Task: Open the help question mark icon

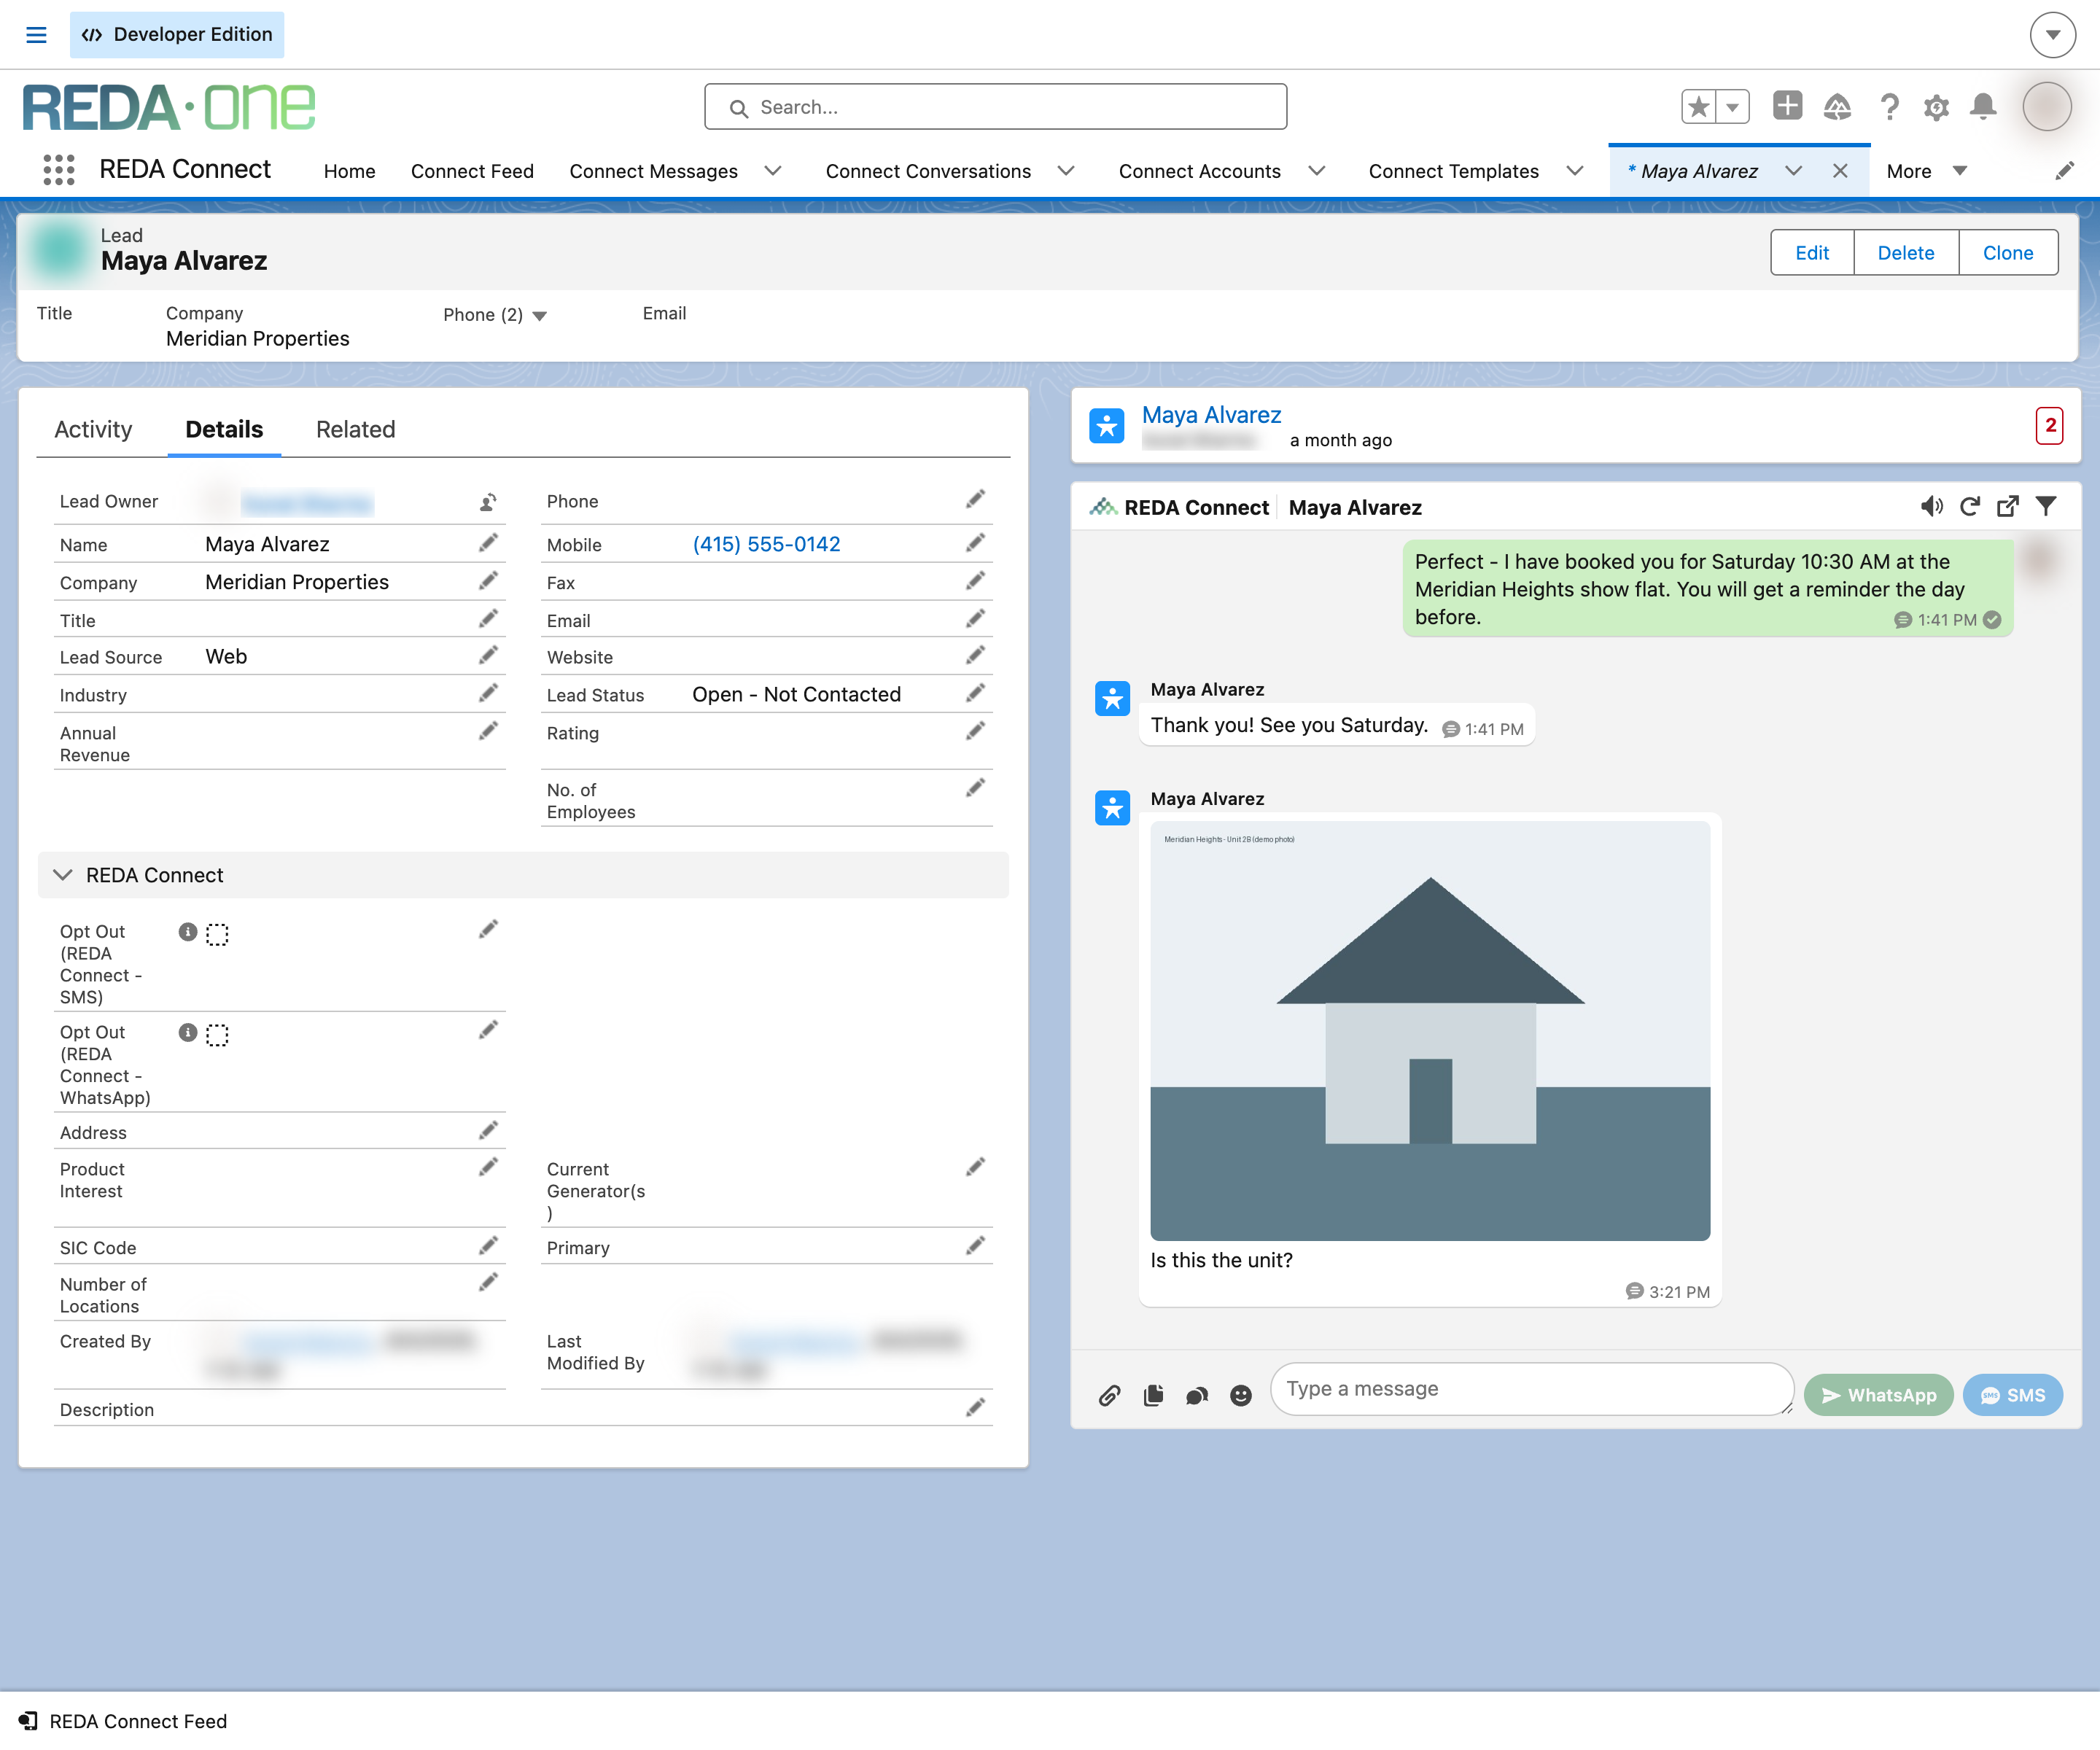Action: [x=1889, y=106]
